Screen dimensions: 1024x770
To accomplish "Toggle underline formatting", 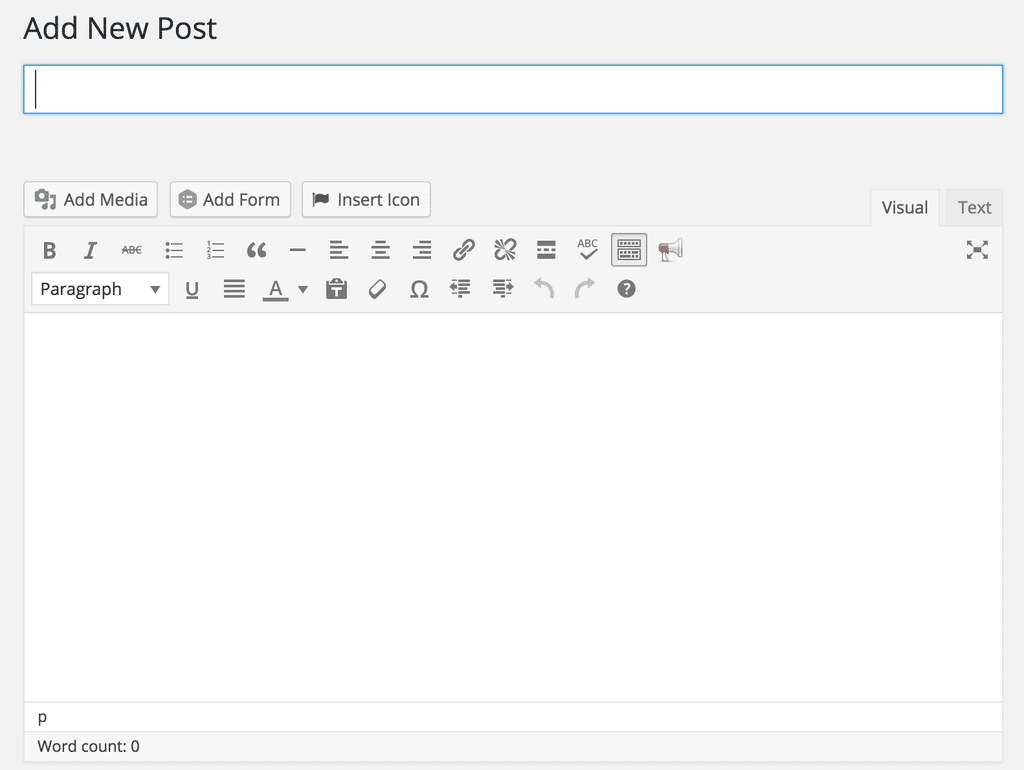I will pyautogui.click(x=192, y=289).
